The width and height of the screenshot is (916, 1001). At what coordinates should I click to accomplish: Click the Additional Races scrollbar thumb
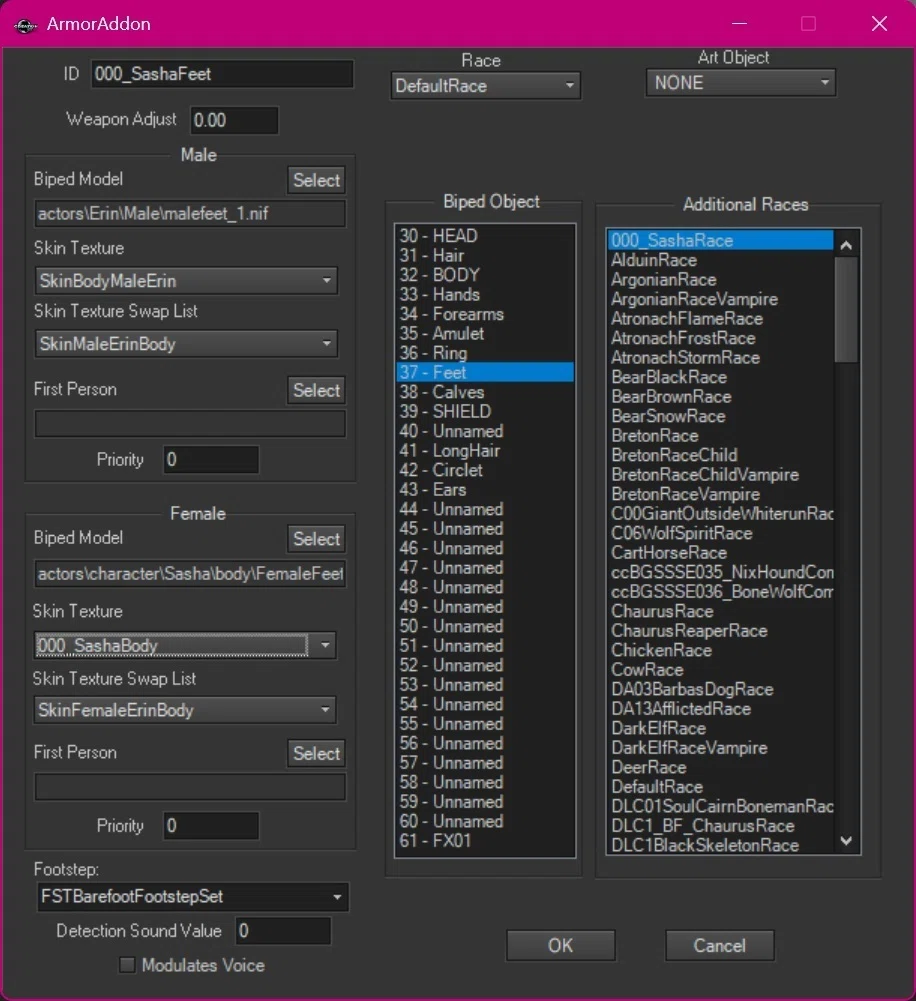846,310
